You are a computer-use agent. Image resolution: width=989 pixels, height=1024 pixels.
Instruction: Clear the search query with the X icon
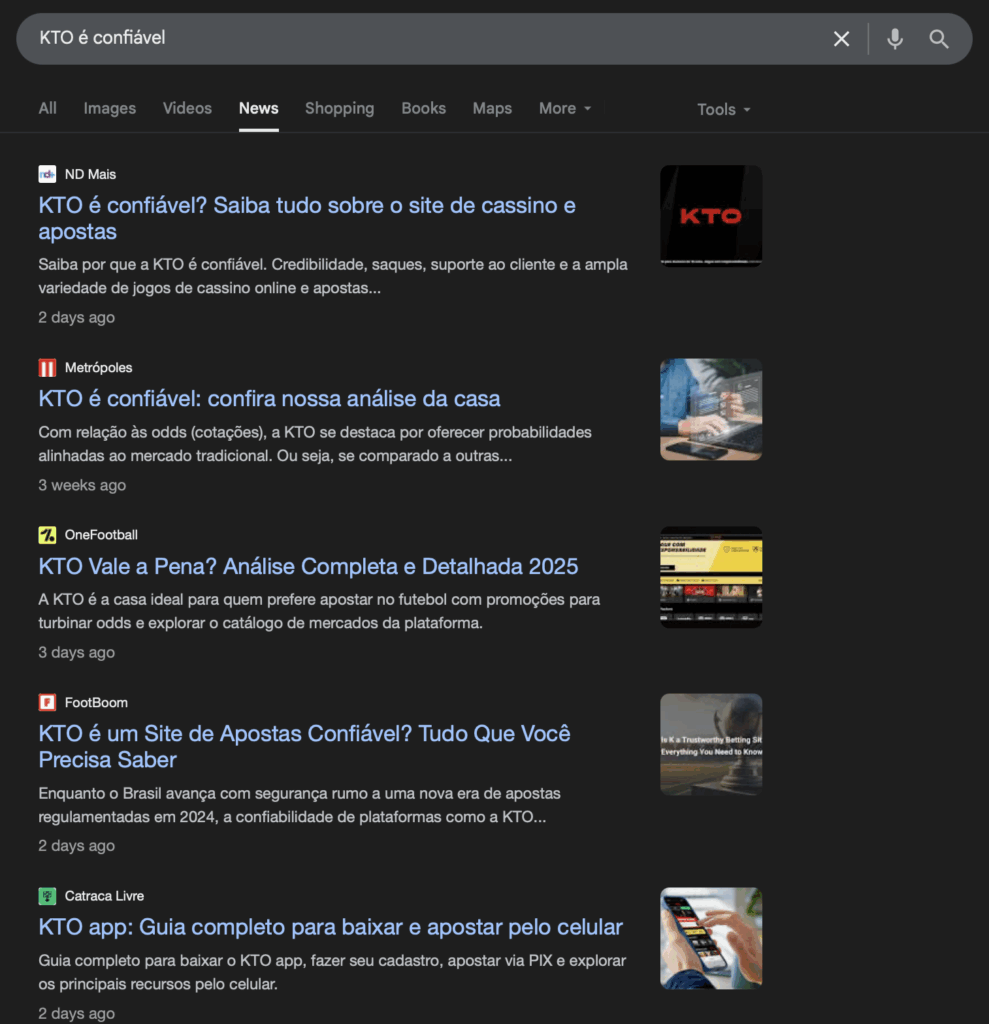tap(841, 39)
